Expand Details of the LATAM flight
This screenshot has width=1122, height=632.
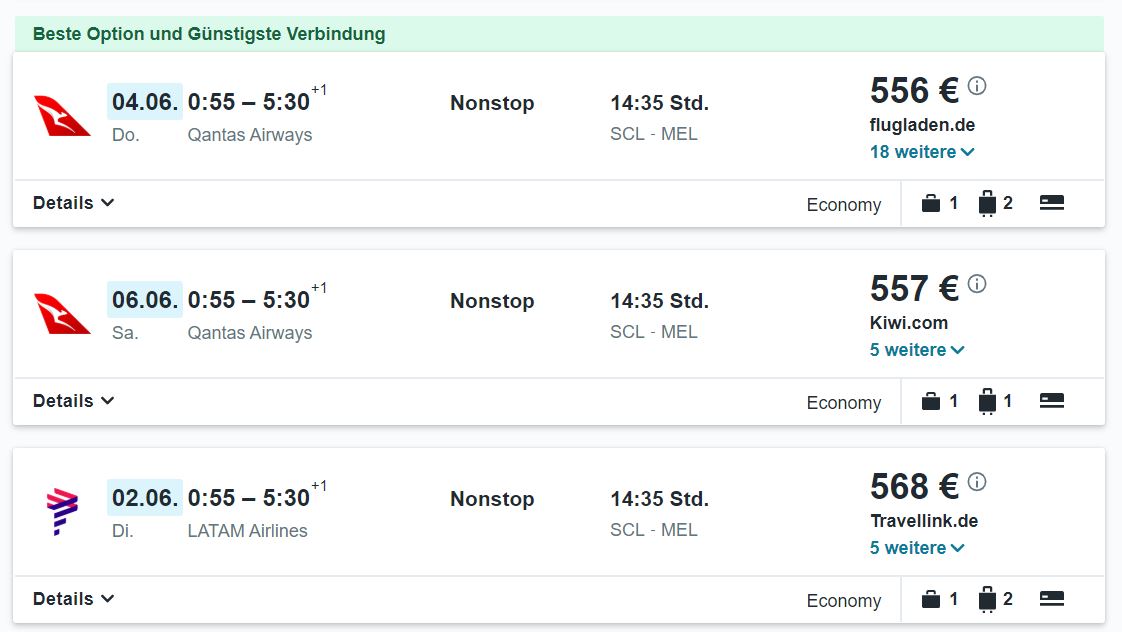click(73, 598)
